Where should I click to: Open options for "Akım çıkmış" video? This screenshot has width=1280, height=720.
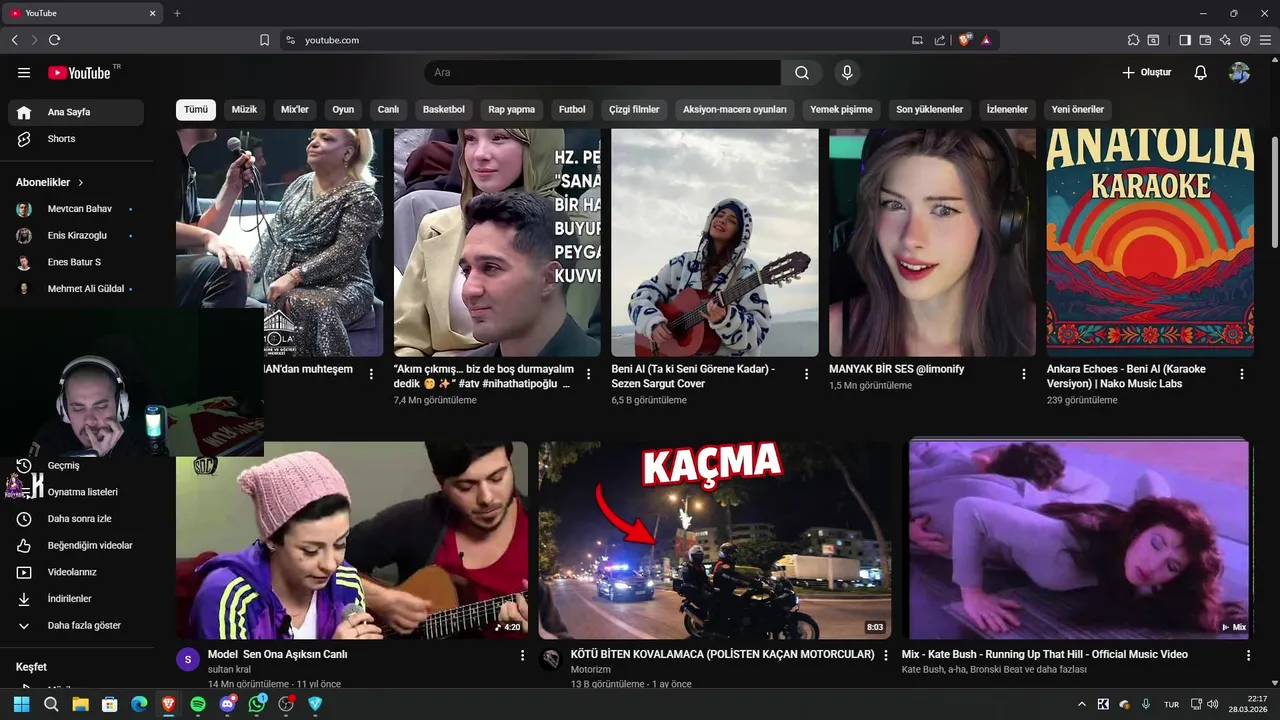click(x=589, y=374)
